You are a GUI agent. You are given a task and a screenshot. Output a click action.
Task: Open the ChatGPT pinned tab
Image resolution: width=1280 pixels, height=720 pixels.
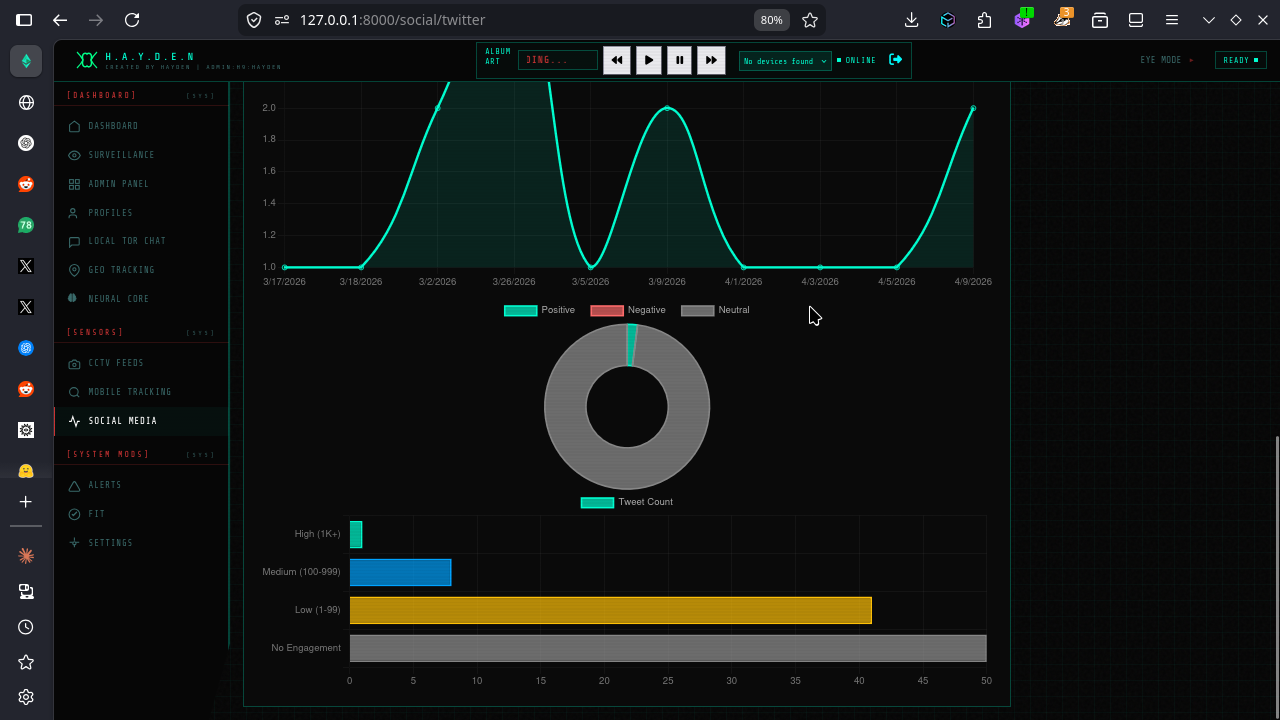tap(26, 143)
